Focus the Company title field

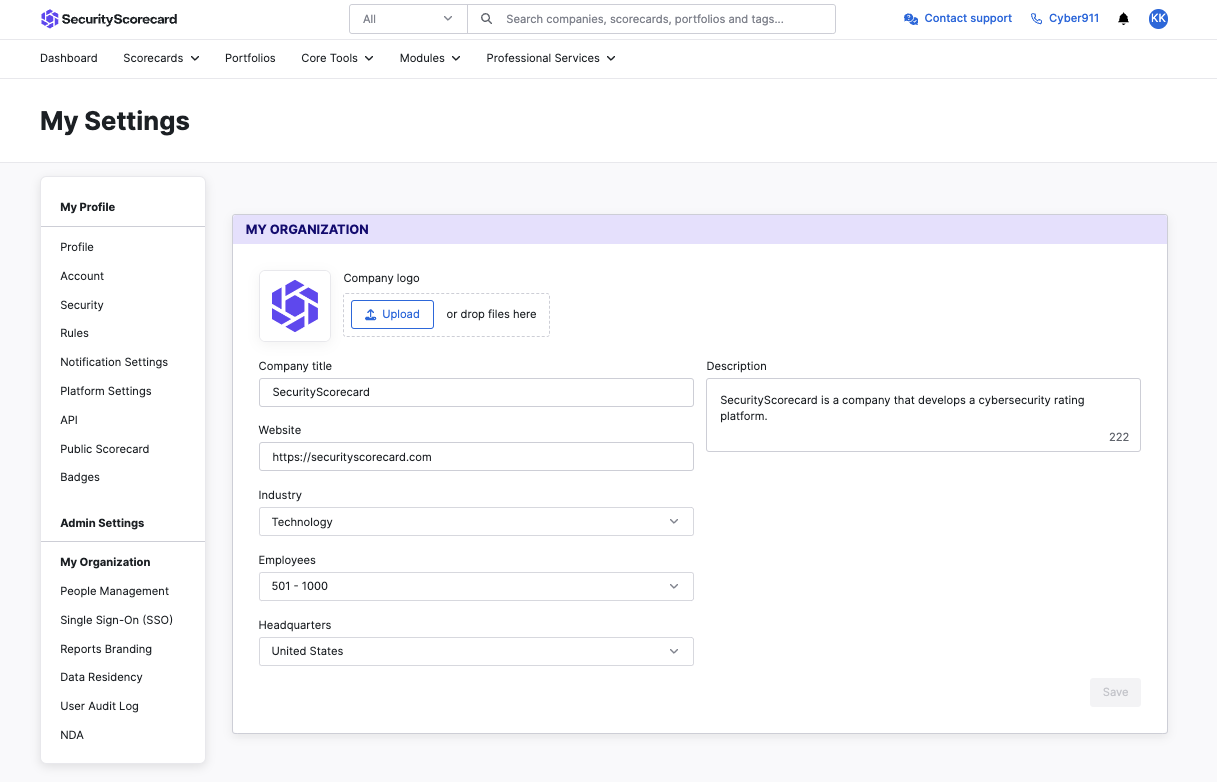[476, 392]
